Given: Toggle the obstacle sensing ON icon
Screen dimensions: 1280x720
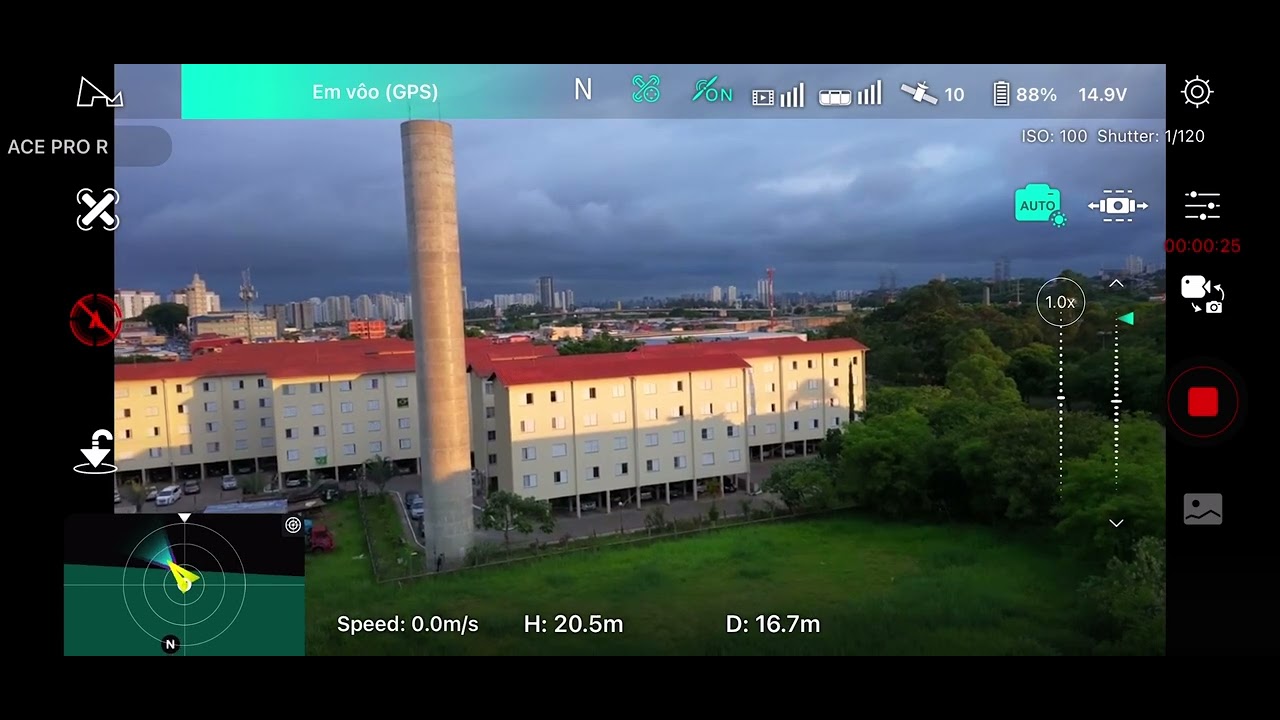Looking at the screenshot, I should click(x=712, y=91).
